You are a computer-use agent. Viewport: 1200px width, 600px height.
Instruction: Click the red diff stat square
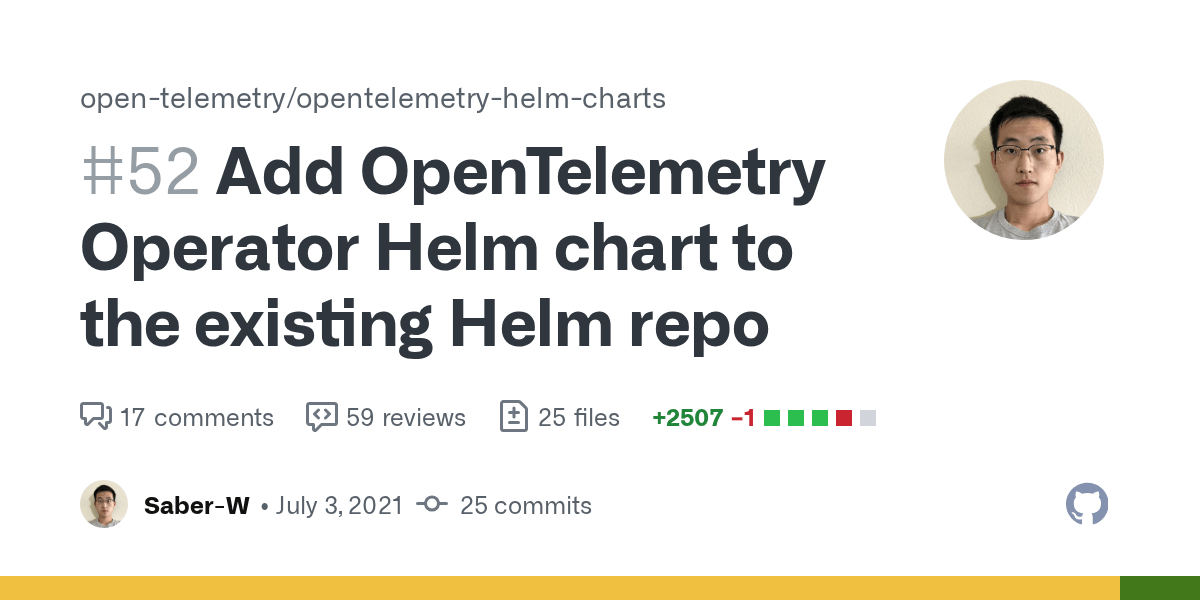[x=844, y=418]
